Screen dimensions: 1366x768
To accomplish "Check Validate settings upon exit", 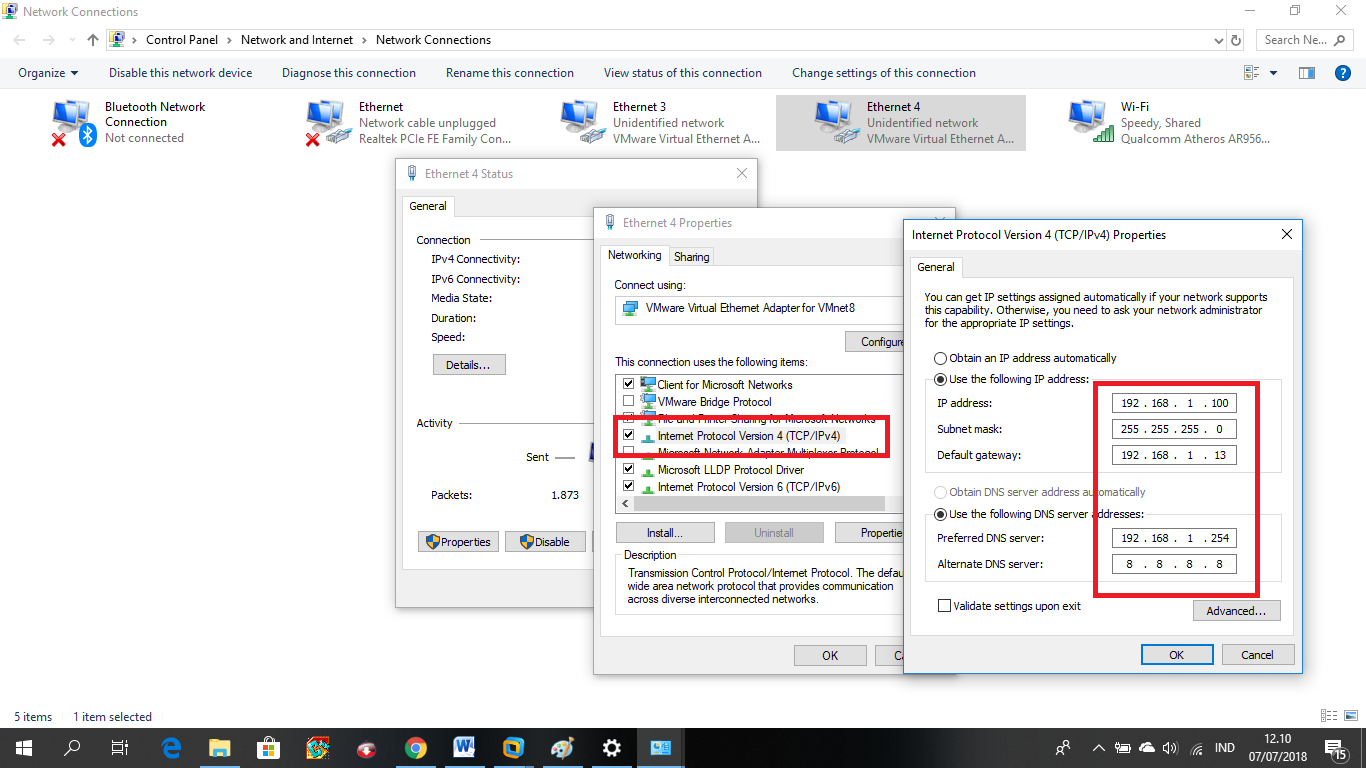I will point(944,606).
